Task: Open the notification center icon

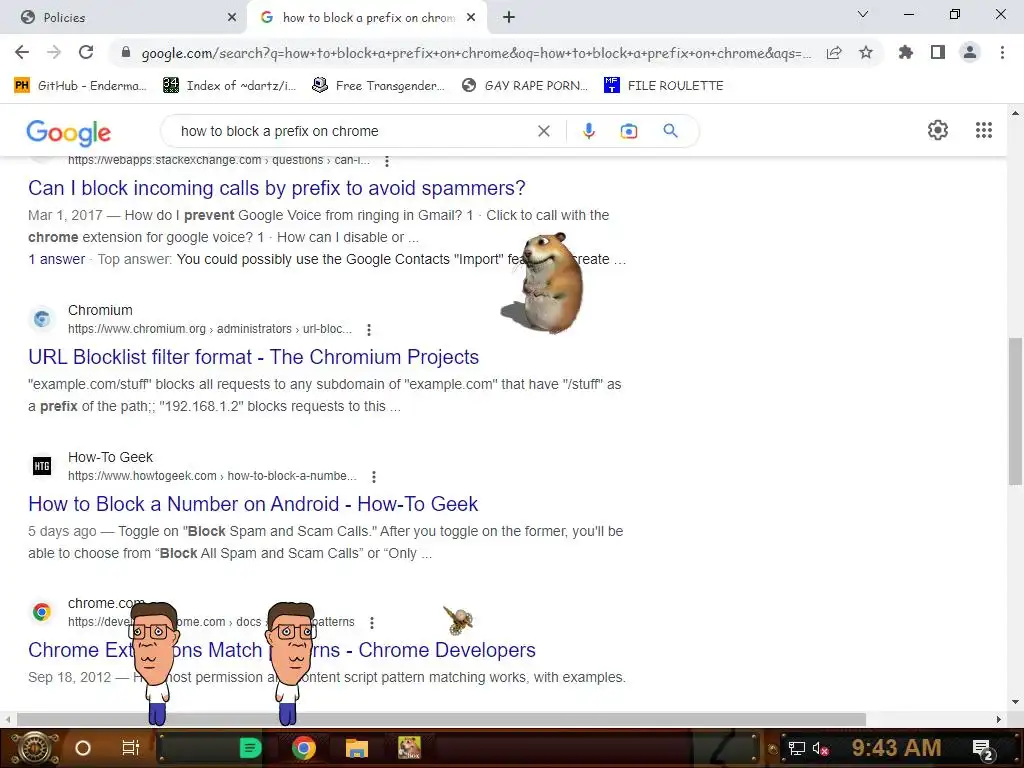Action: point(983,749)
